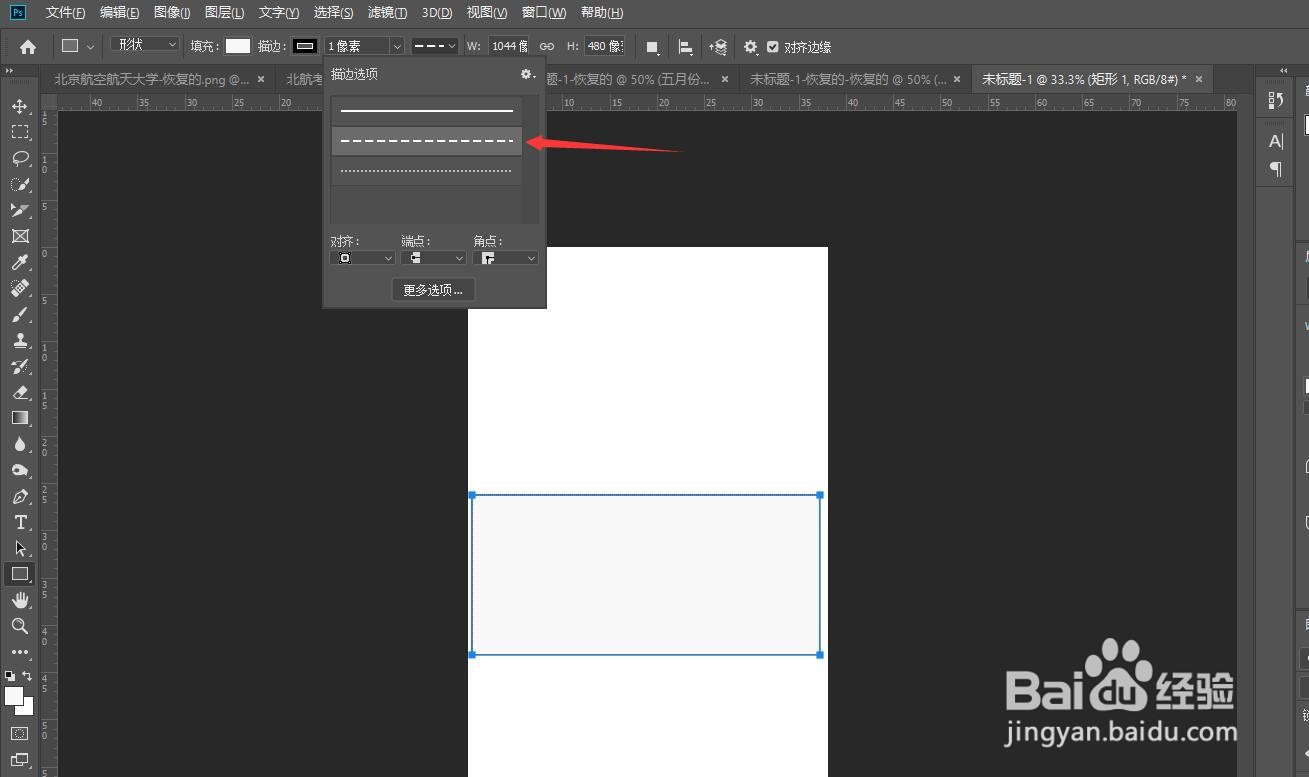Click the foreground color swatch

point(14,696)
